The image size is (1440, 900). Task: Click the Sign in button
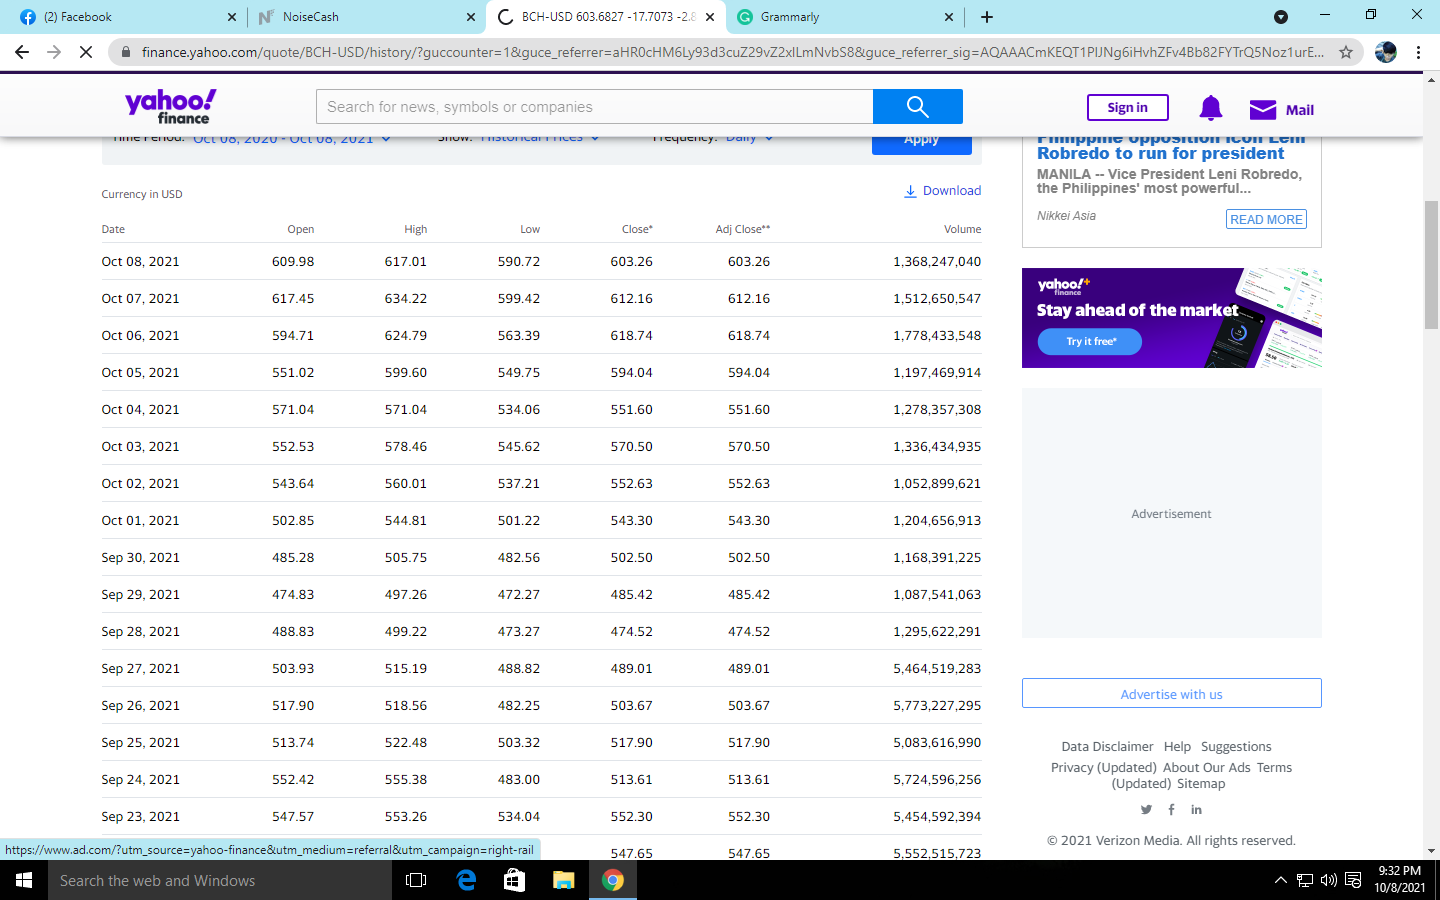[1127, 108]
